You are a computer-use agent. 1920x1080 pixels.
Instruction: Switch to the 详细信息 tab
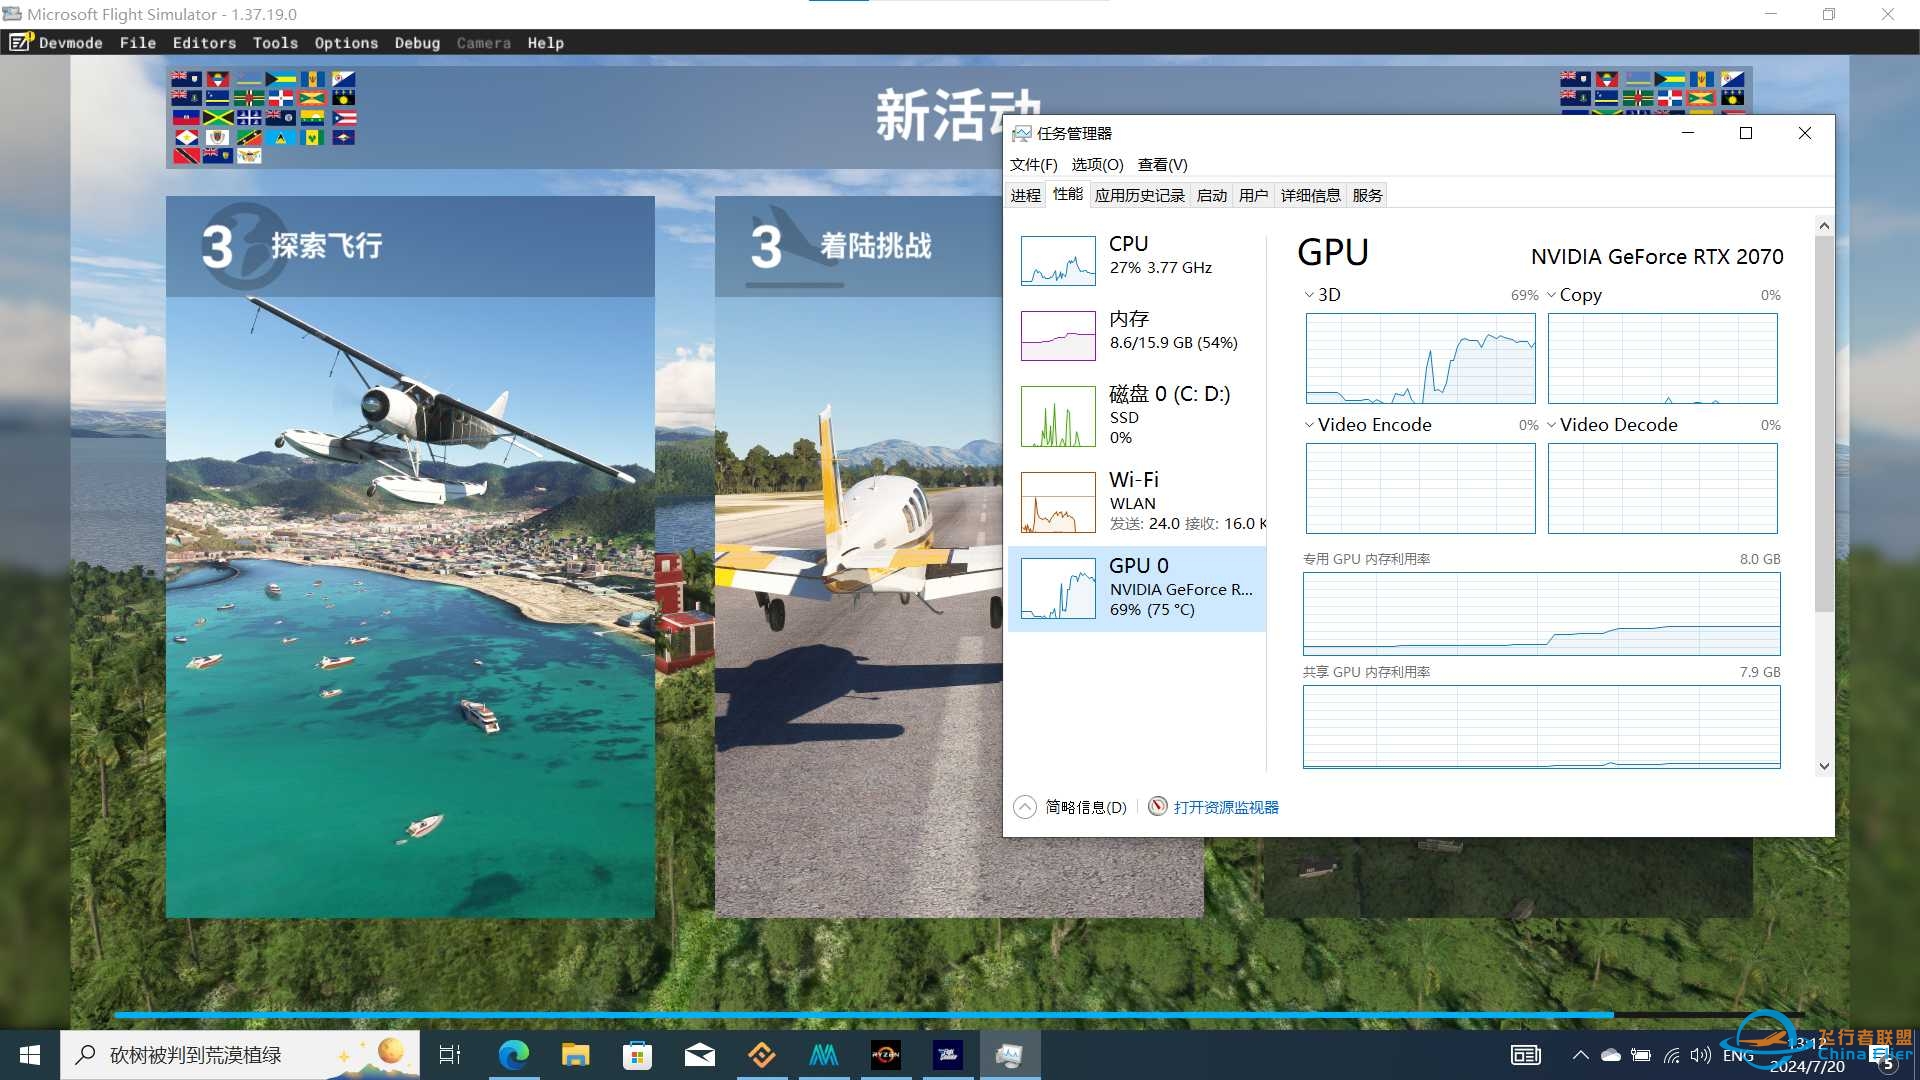(1310, 195)
